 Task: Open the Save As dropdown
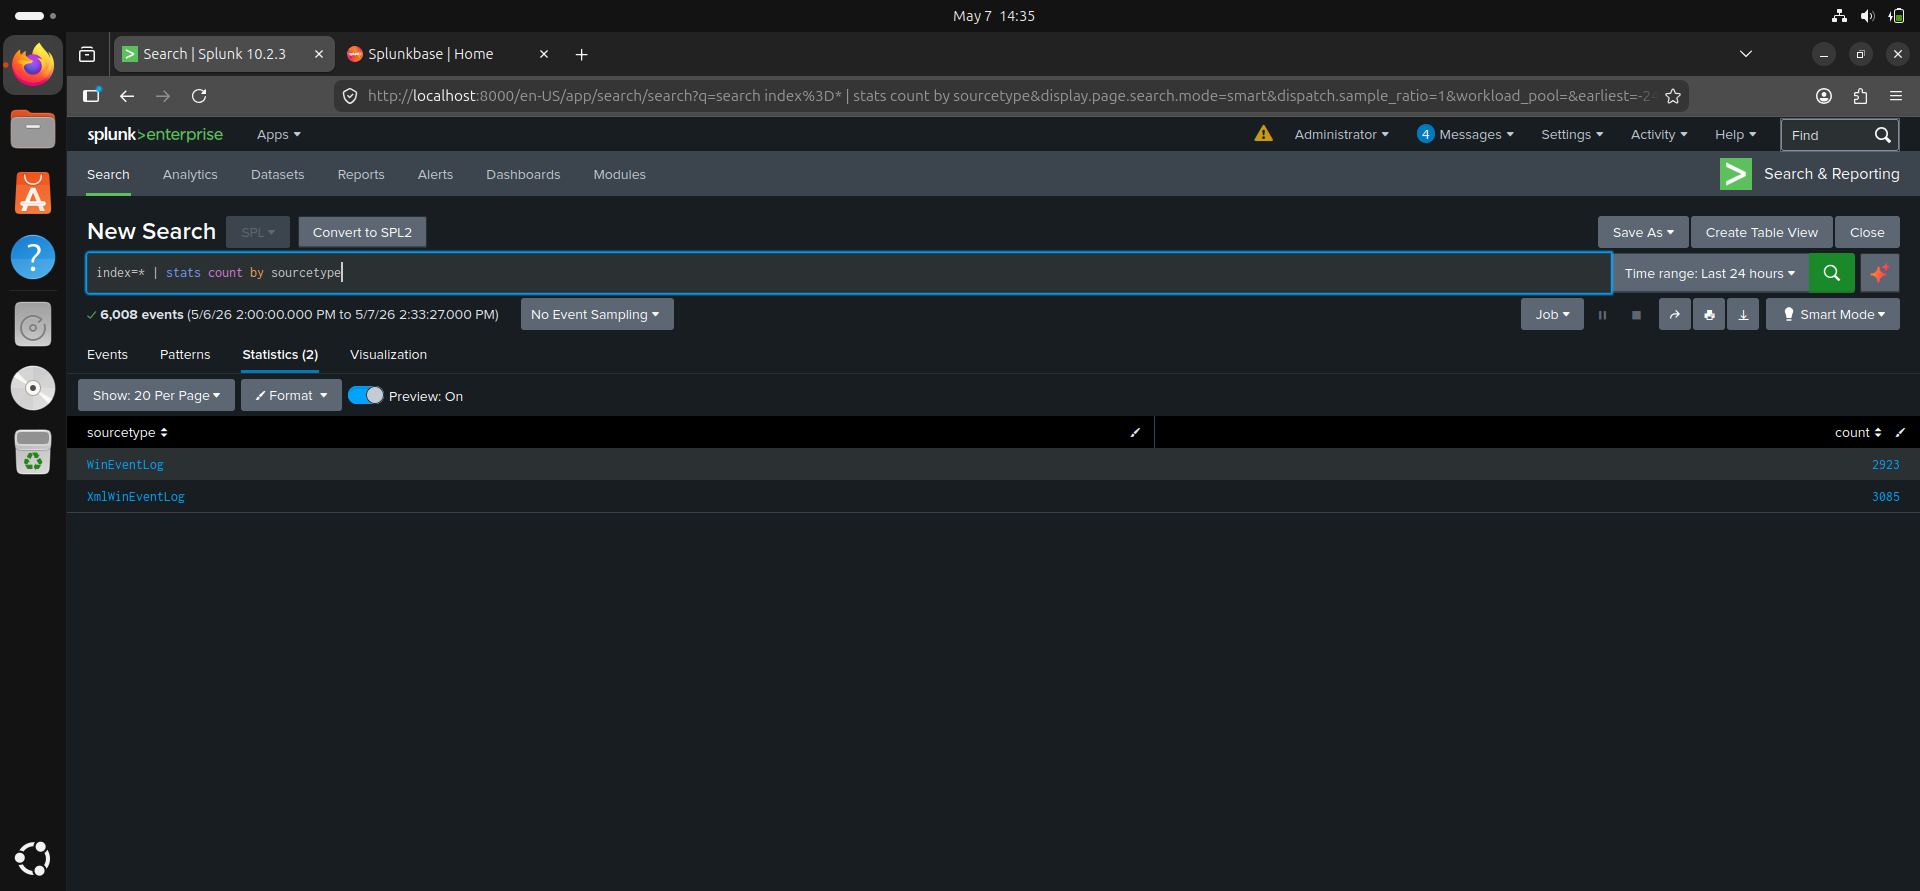[x=1643, y=232]
